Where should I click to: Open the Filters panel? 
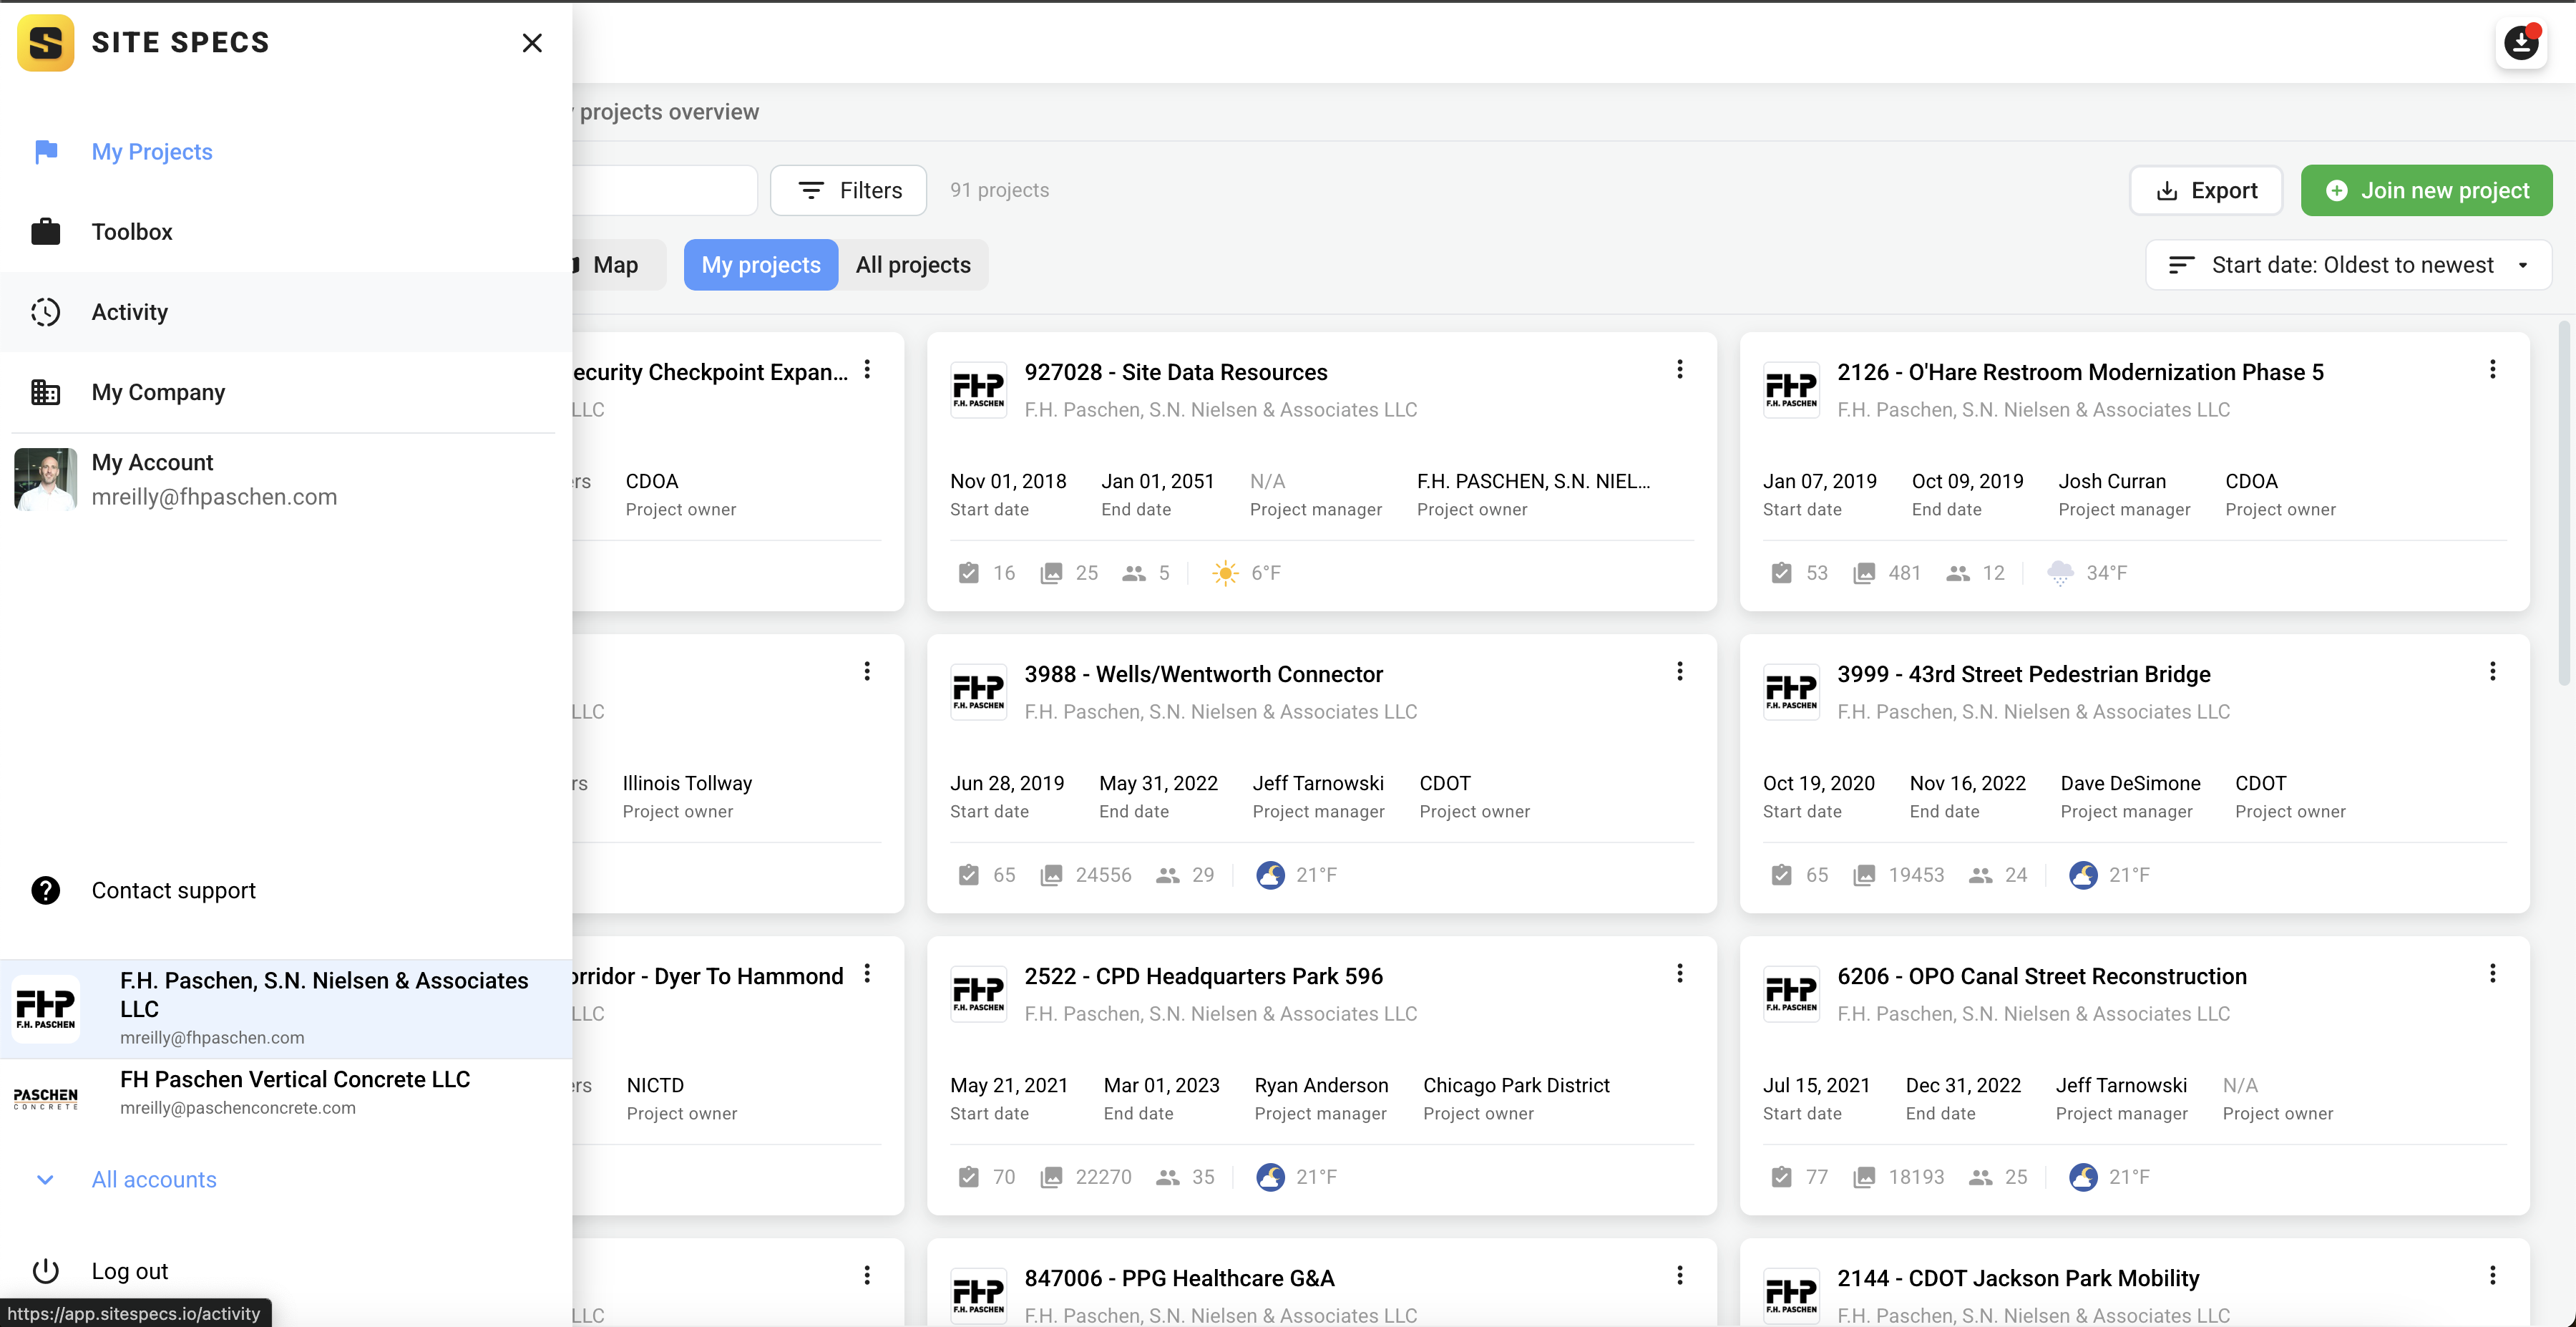(849, 190)
